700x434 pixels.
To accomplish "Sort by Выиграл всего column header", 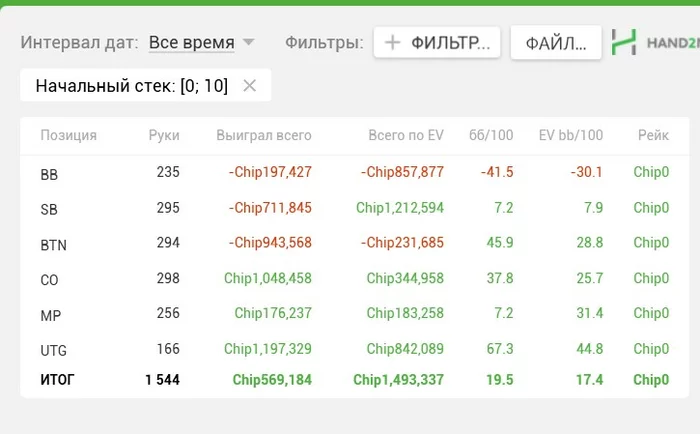I will [x=264, y=135].
